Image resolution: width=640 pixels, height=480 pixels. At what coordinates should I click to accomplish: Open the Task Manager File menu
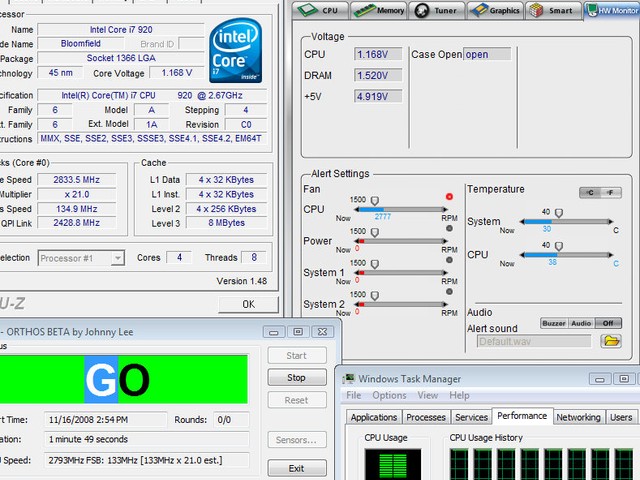click(353, 395)
